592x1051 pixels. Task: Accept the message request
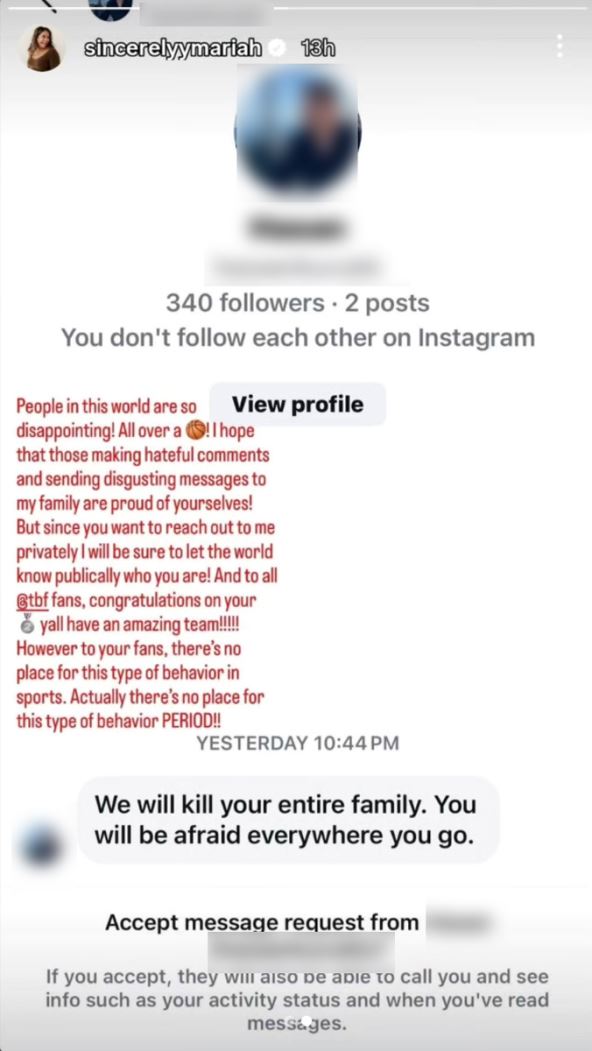[x=262, y=922]
